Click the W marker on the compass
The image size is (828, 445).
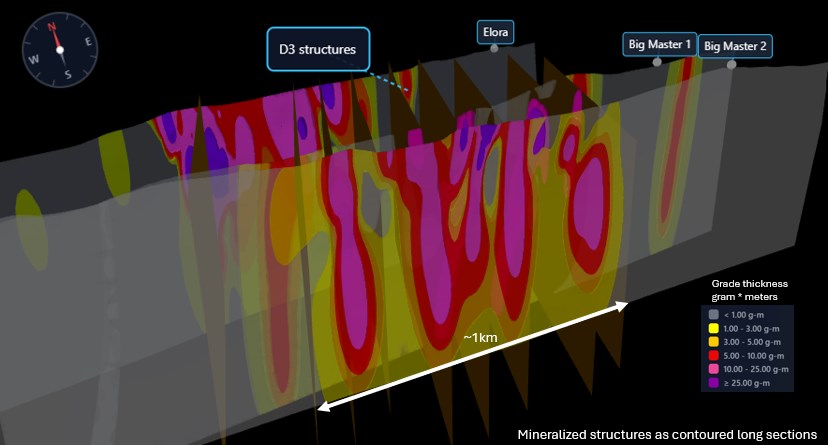(34, 58)
